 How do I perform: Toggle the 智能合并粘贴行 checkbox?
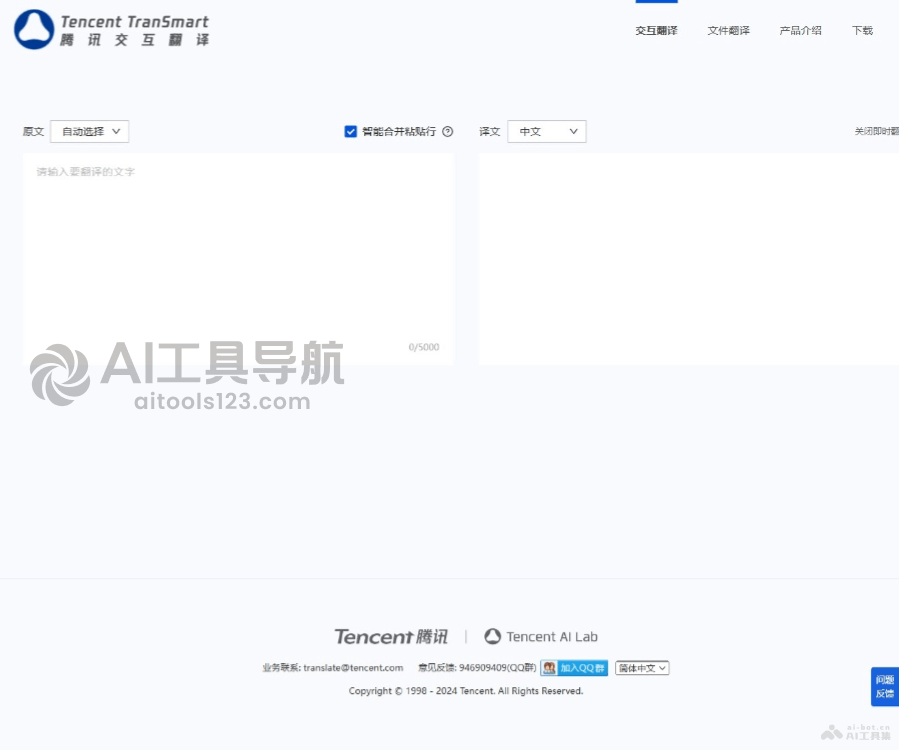coord(350,131)
